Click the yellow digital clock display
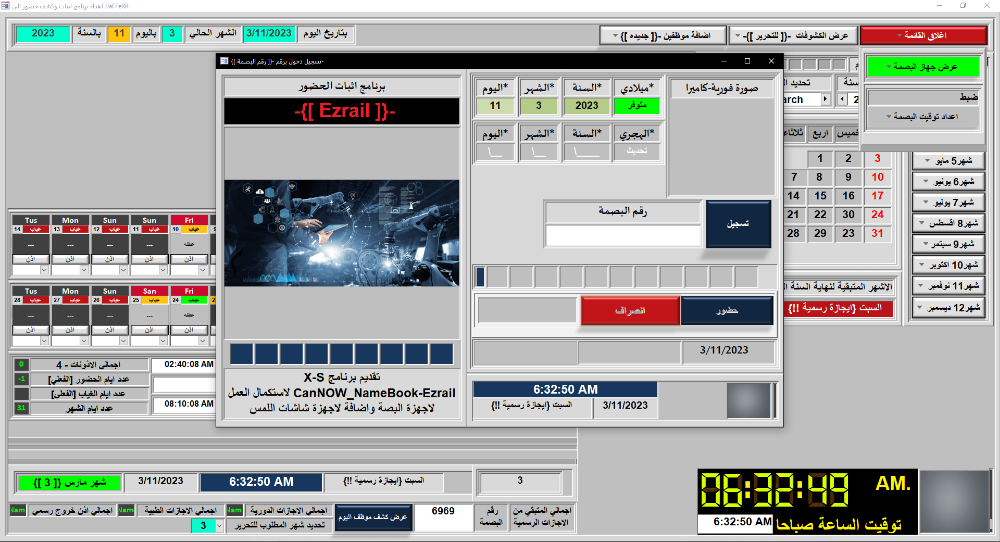The height and width of the screenshot is (542, 1000). [776, 491]
